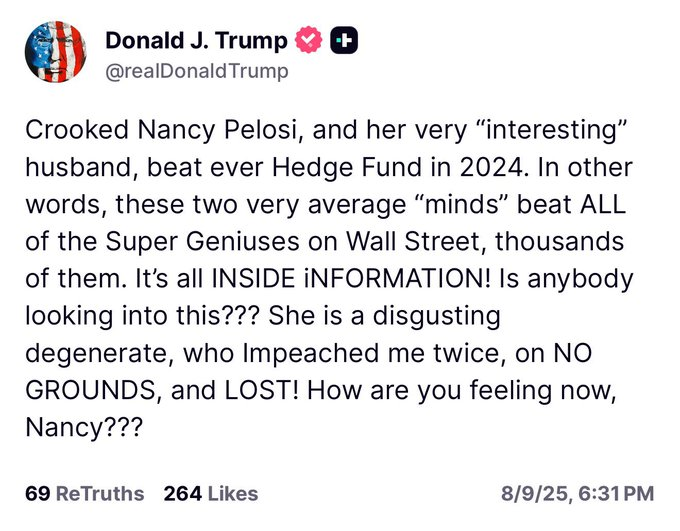This screenshot has height=531, width=680.
Task: Click the black plus badge icon
Action: click(344, 40)
